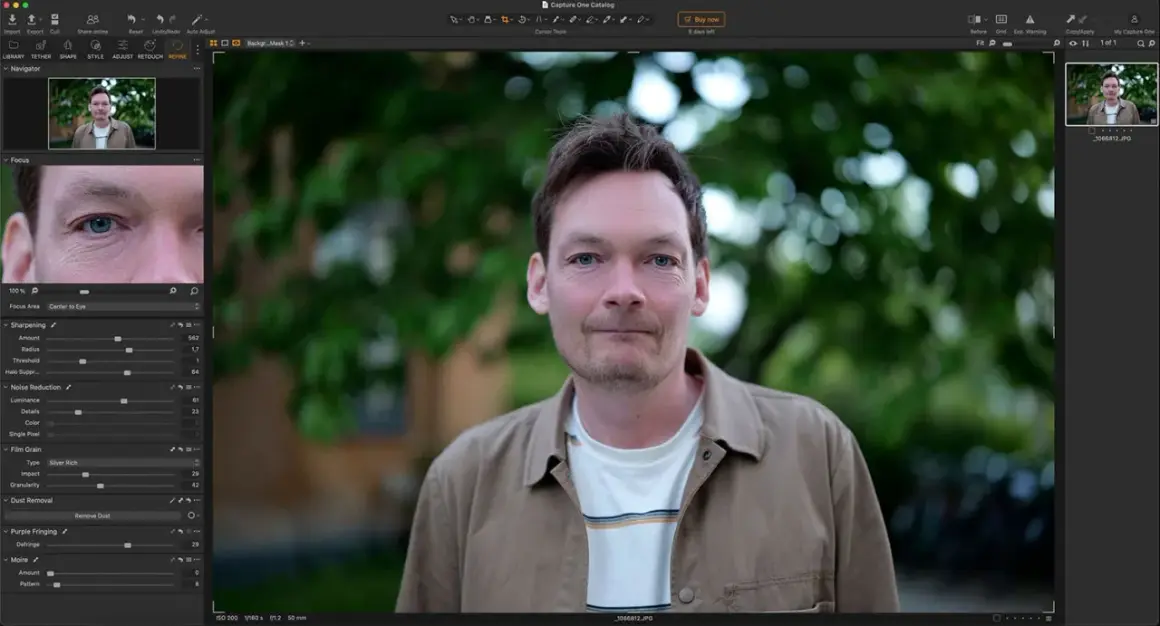The image size is (1160, 626).
Task: Click the Noise Reduction reset arrow
Action: 180,387
